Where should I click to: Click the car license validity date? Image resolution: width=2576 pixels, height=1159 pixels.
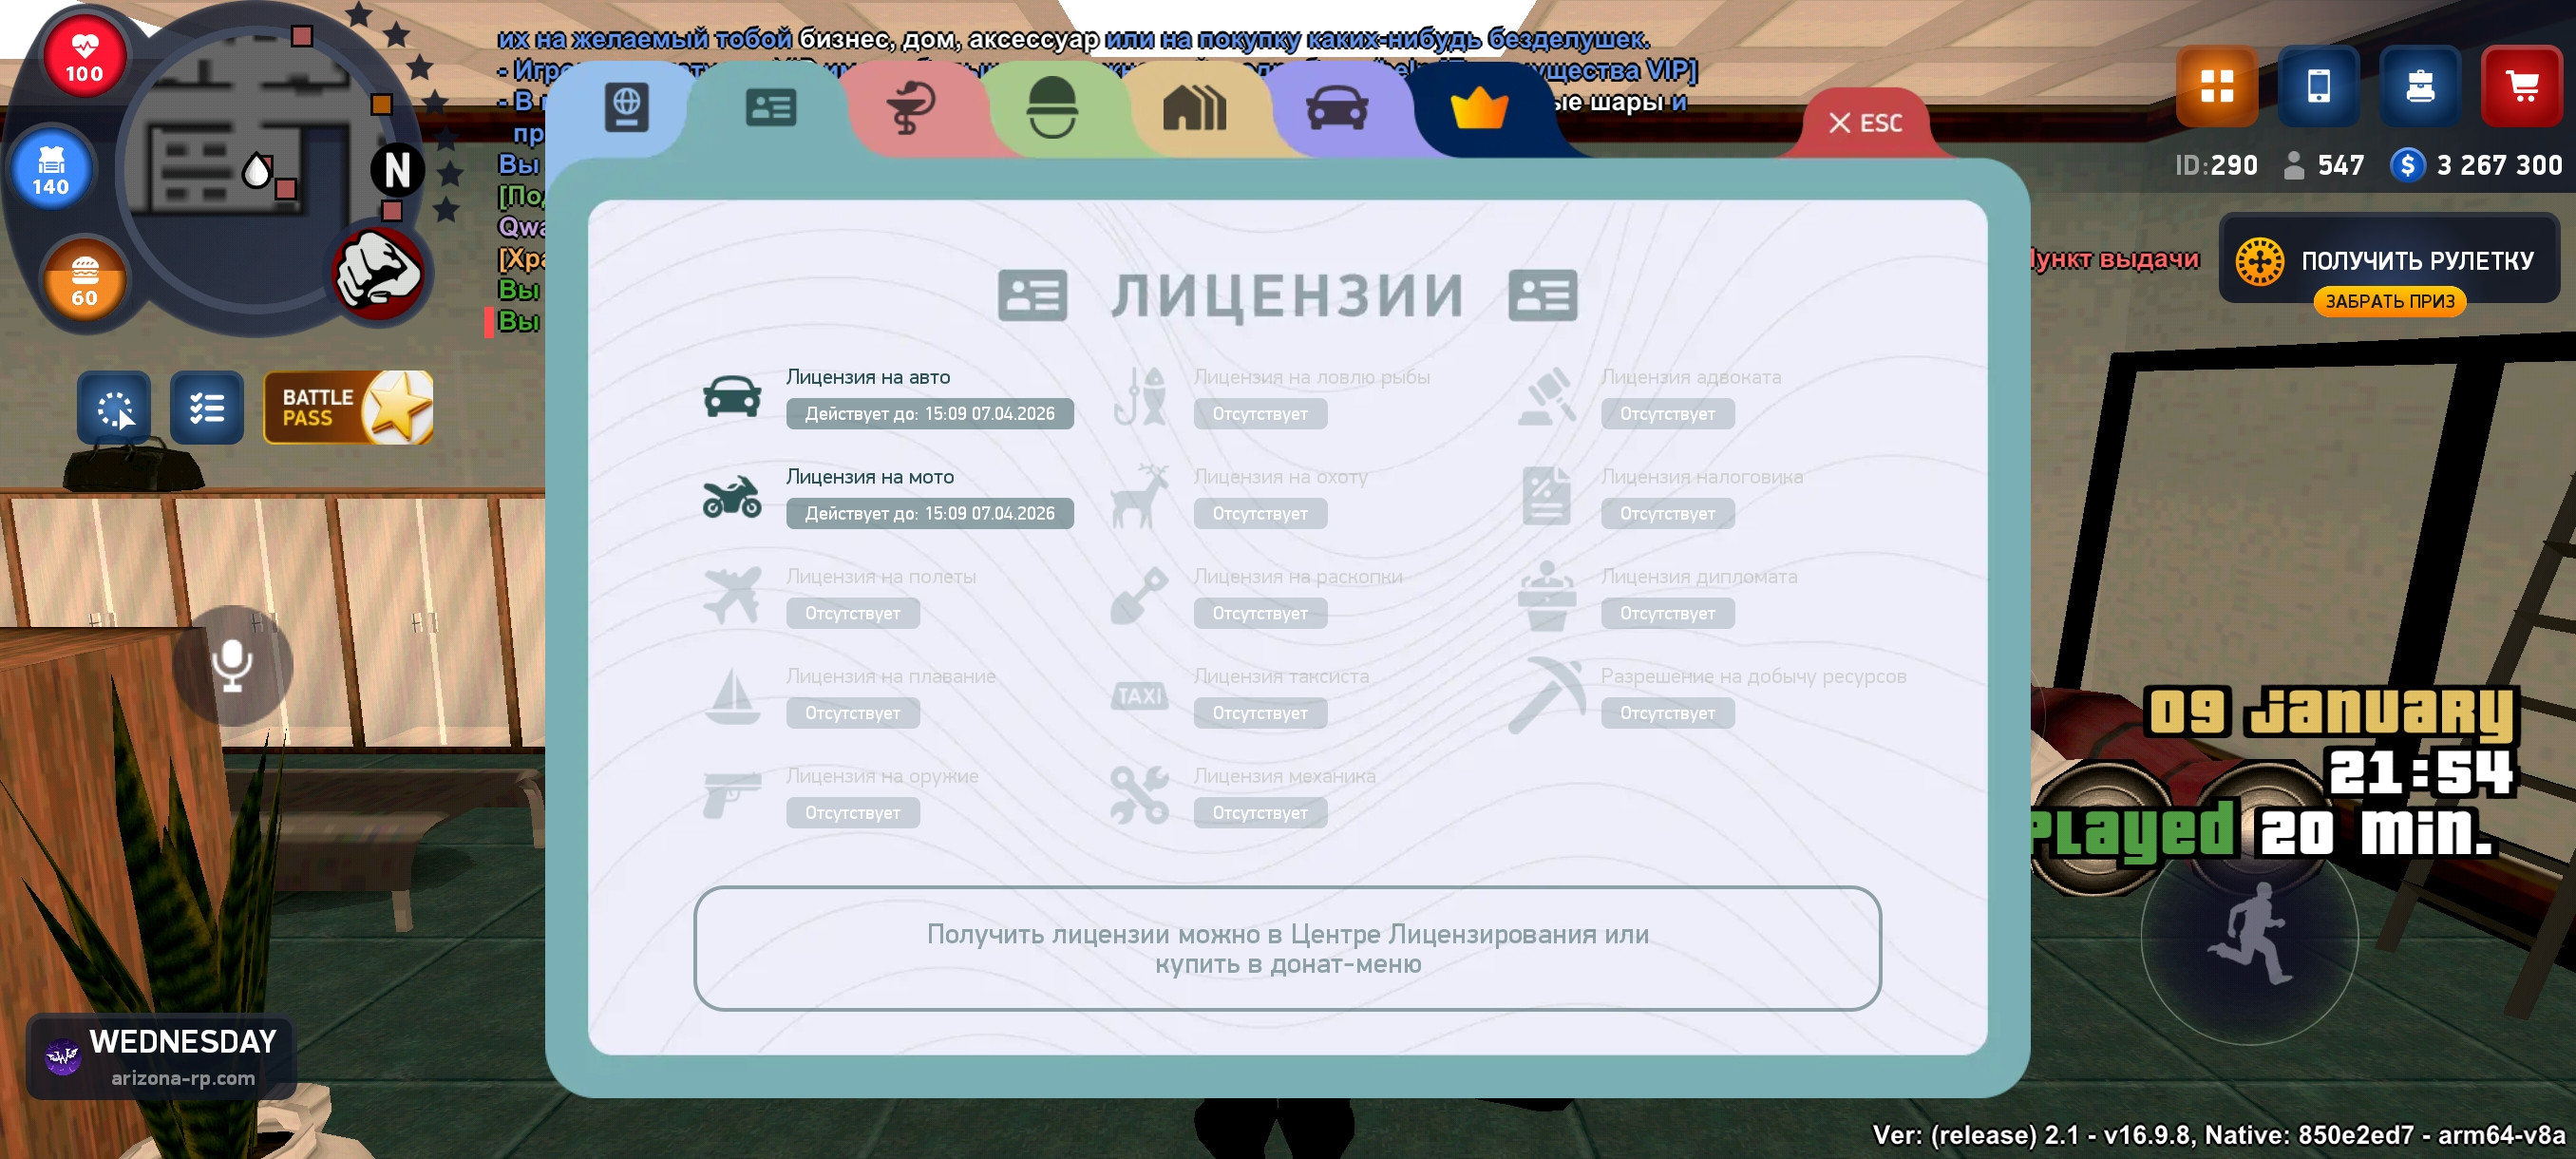pos(929,414)
